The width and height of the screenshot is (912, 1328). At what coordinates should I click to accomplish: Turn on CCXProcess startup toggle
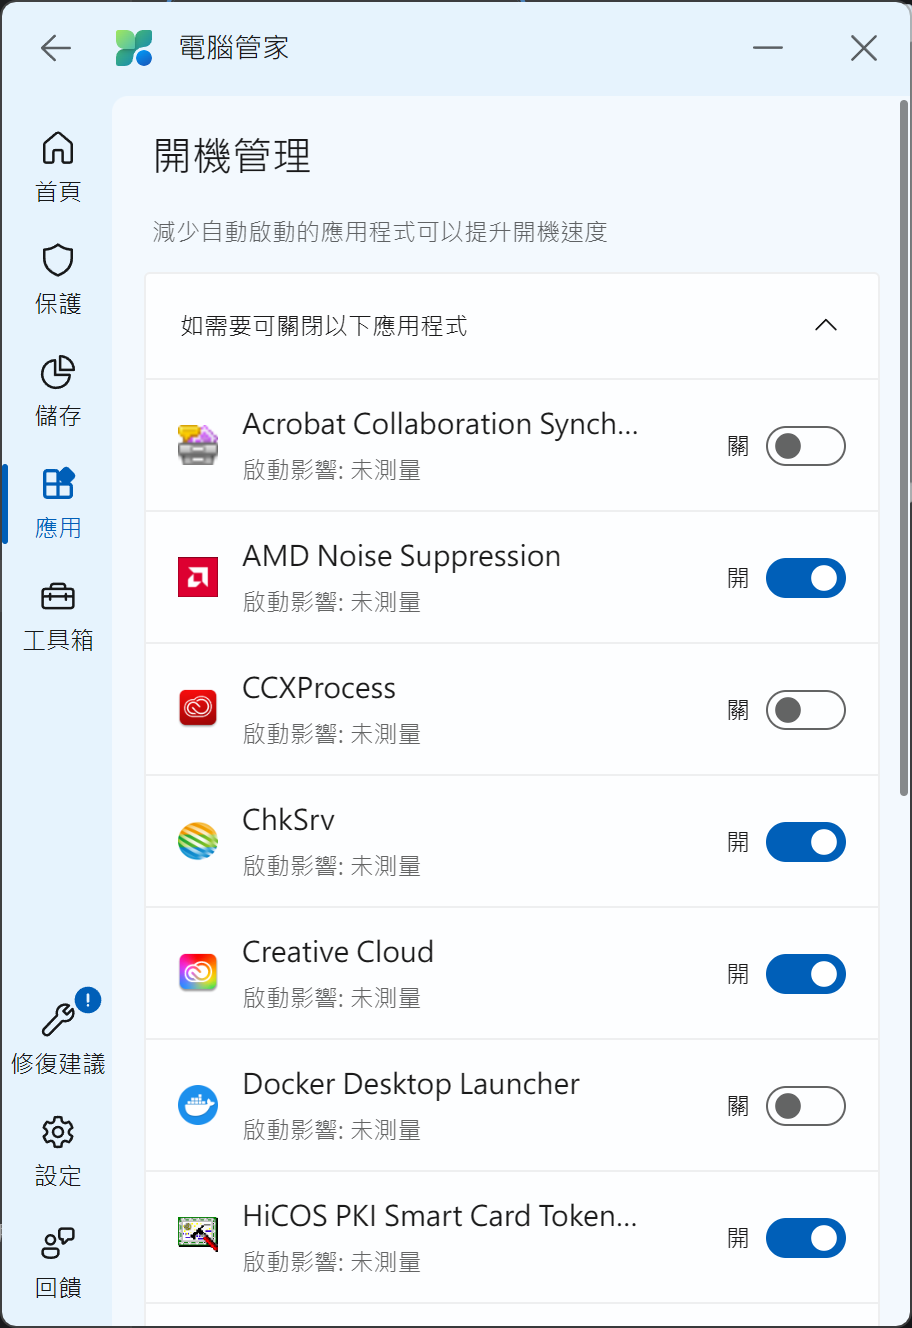point(805,710)
